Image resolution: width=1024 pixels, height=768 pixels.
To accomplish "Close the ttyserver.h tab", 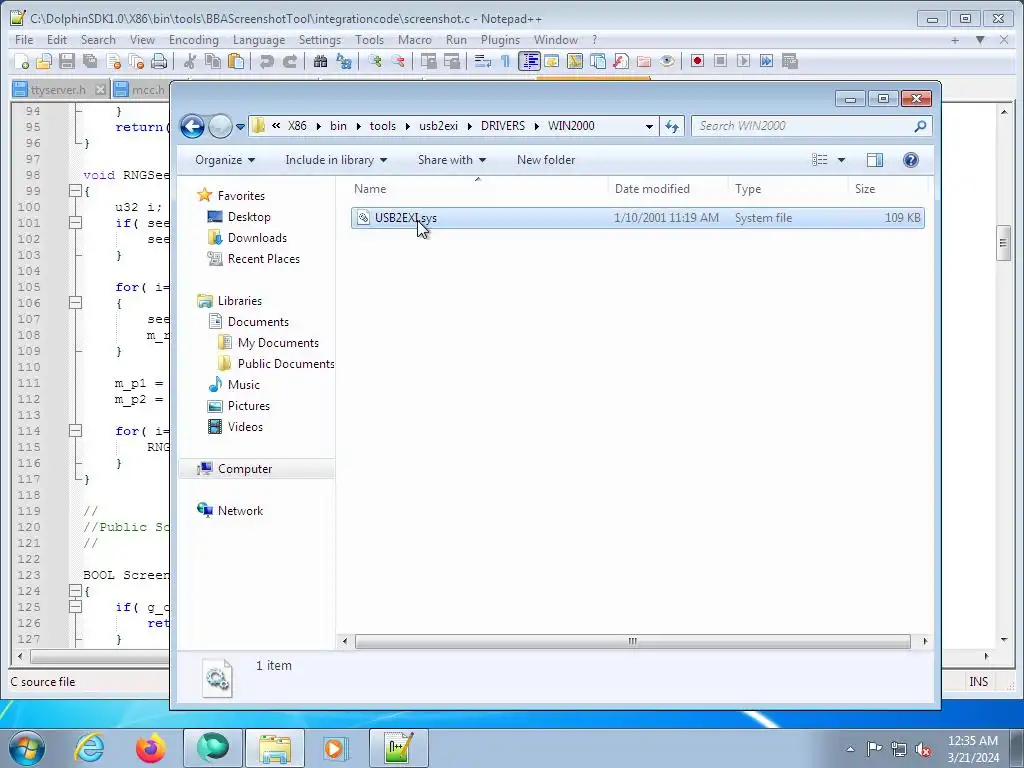I will click(x=100, y=89).
